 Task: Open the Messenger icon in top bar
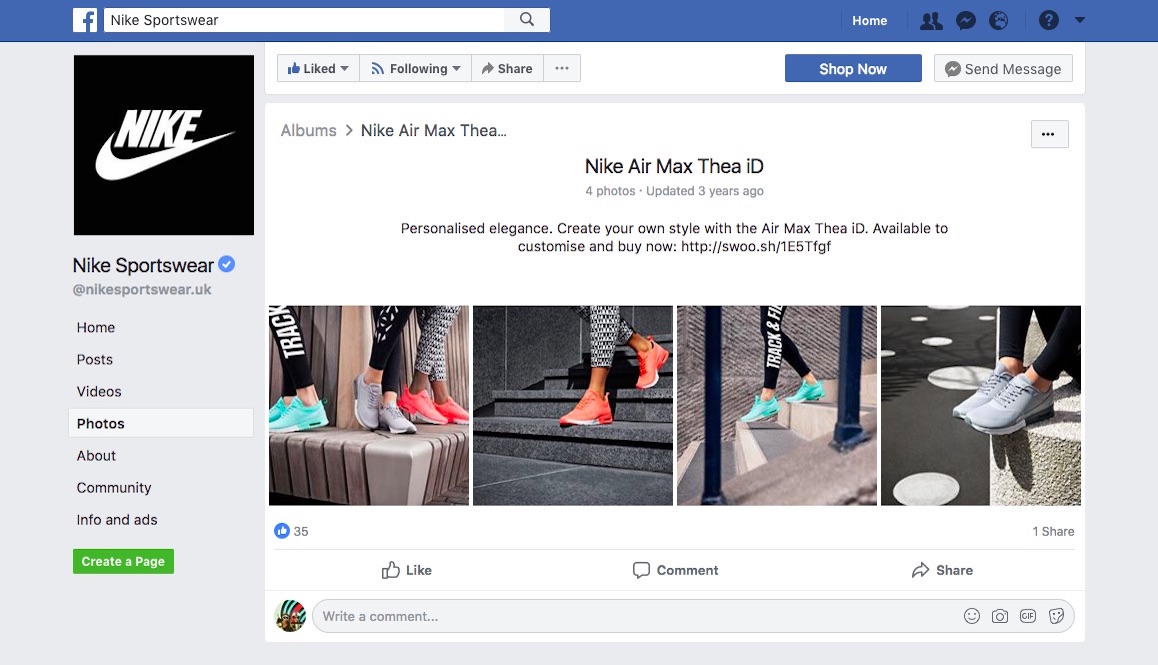[x=965, y=21]
